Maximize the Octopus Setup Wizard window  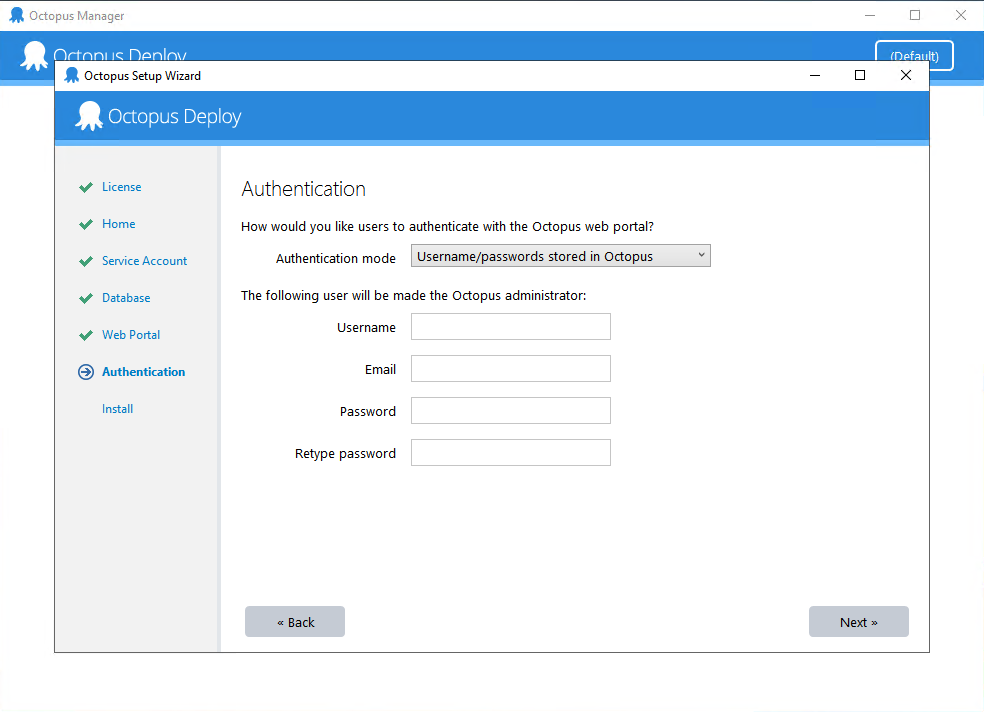pos(860,75)
